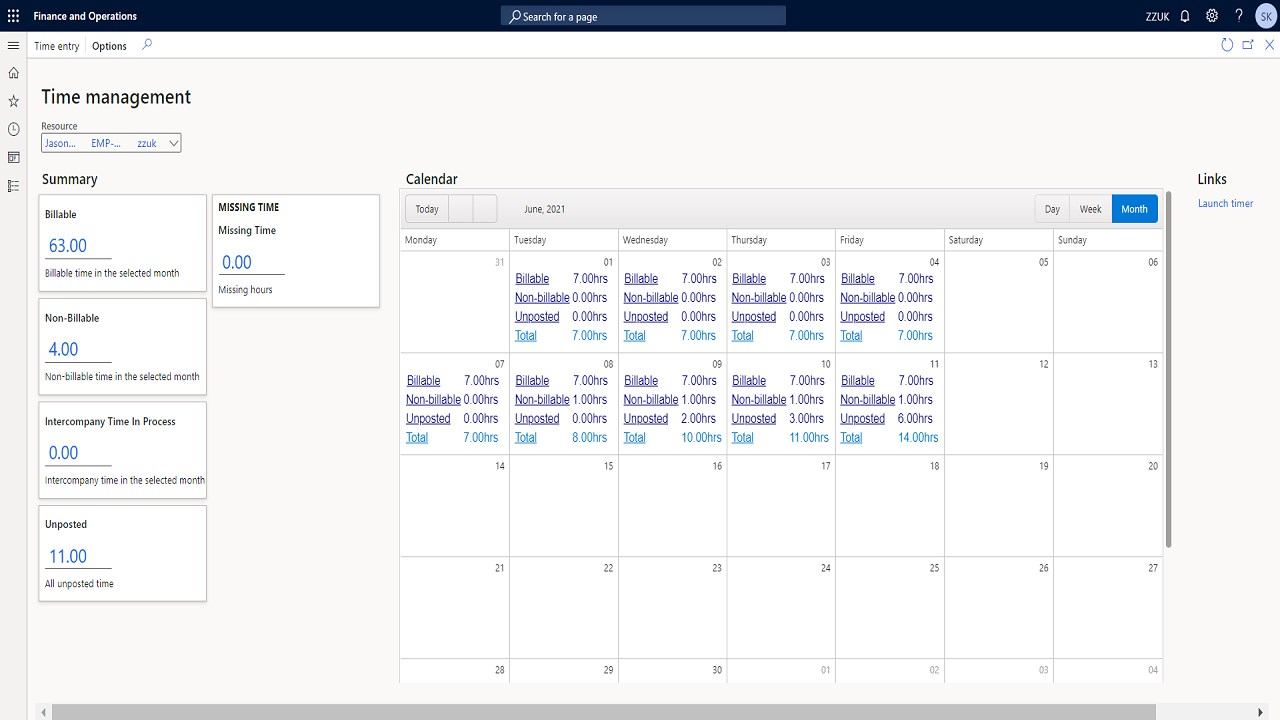
Task: Open the SK user avatar menu
Action: coord(1265,16)
